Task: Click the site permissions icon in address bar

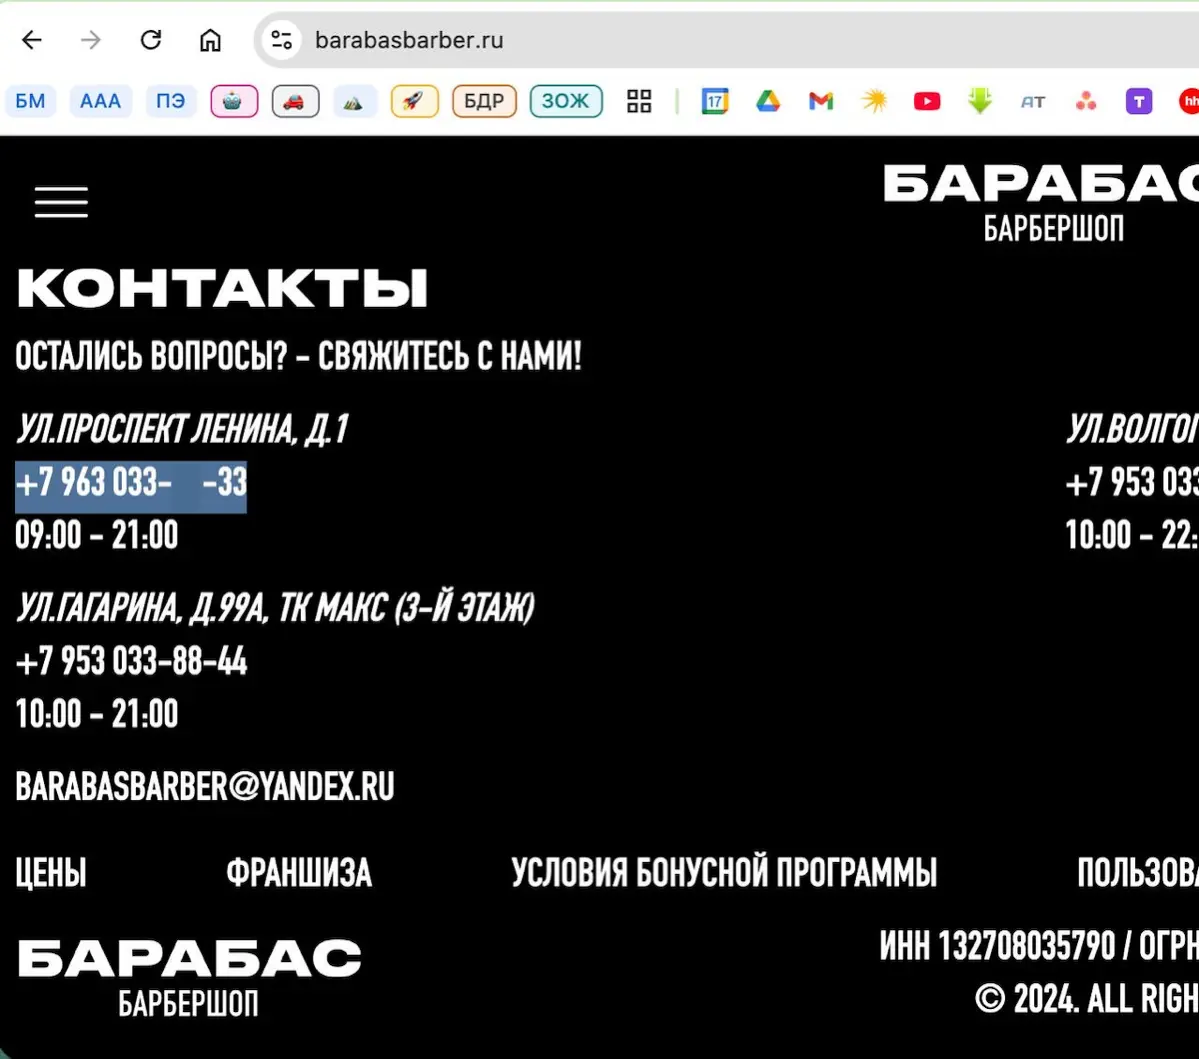Action: (x=280, y=40)
